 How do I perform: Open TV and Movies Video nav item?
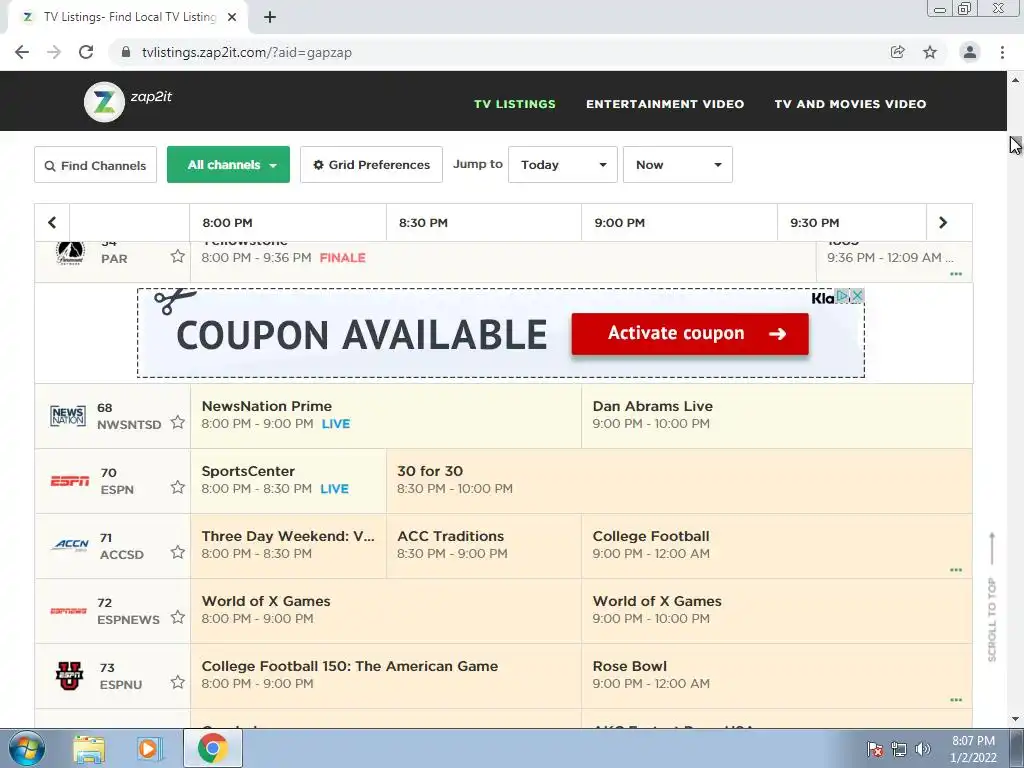click(850, 104)
